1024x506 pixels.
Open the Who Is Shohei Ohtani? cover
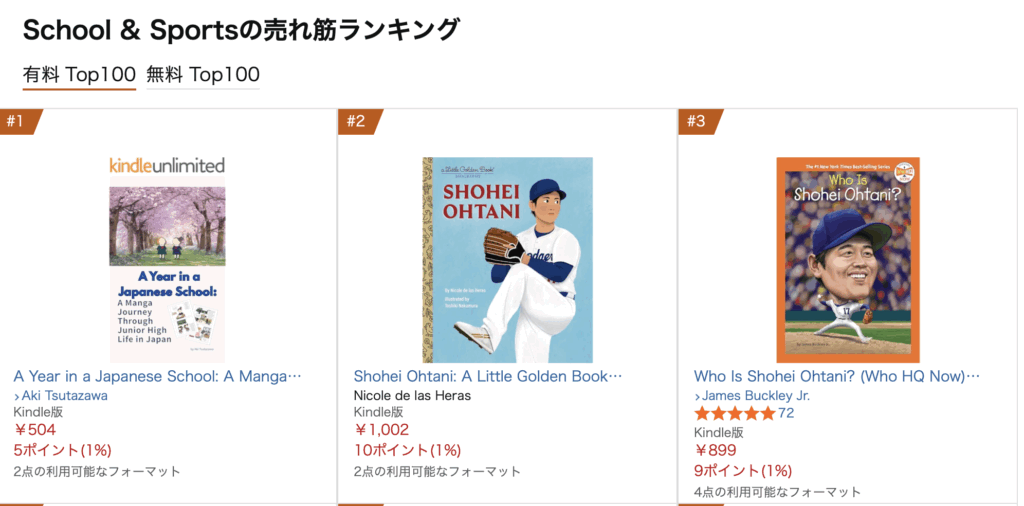pos(848,260)
